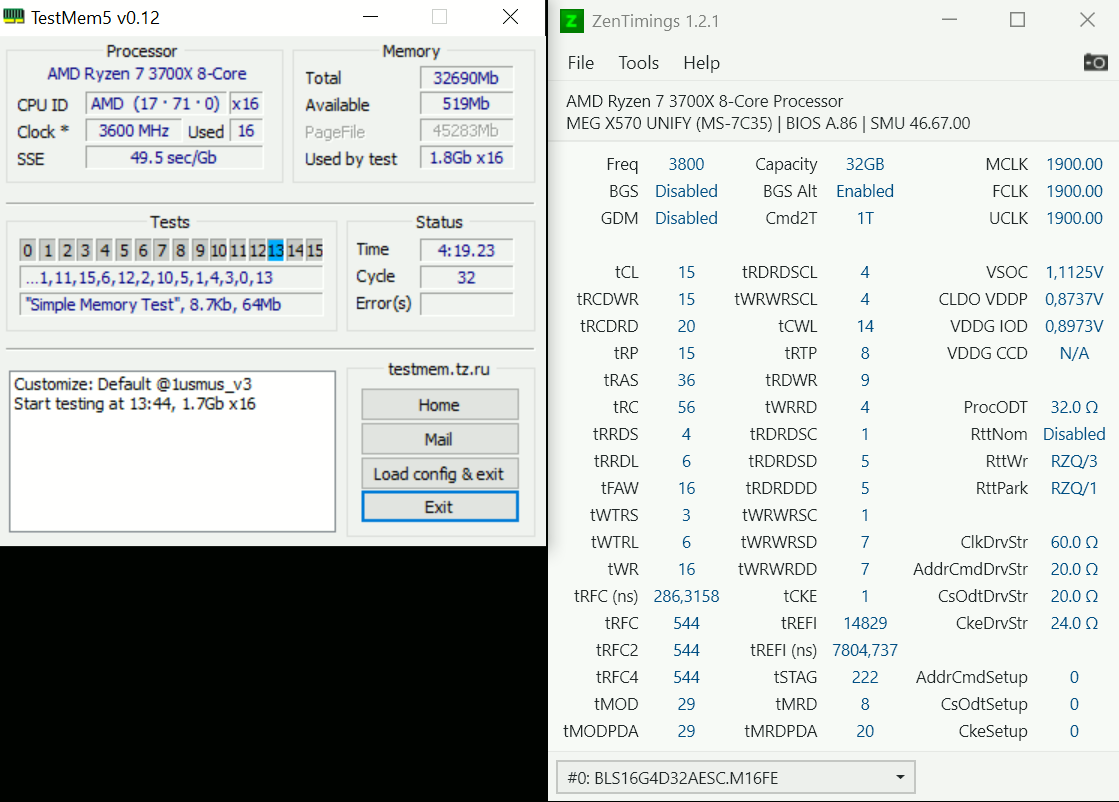Click the Used by test 1.8Gb x16 value
This screenshot has height=802, width=1119.
[x=467, y=158]
